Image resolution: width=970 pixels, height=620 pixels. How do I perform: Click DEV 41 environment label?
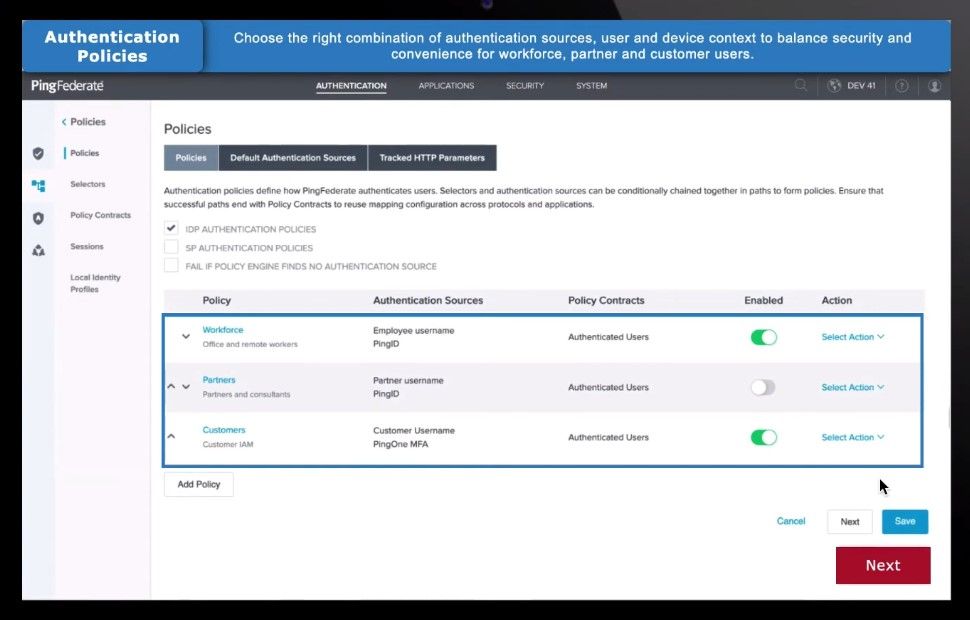861,86
